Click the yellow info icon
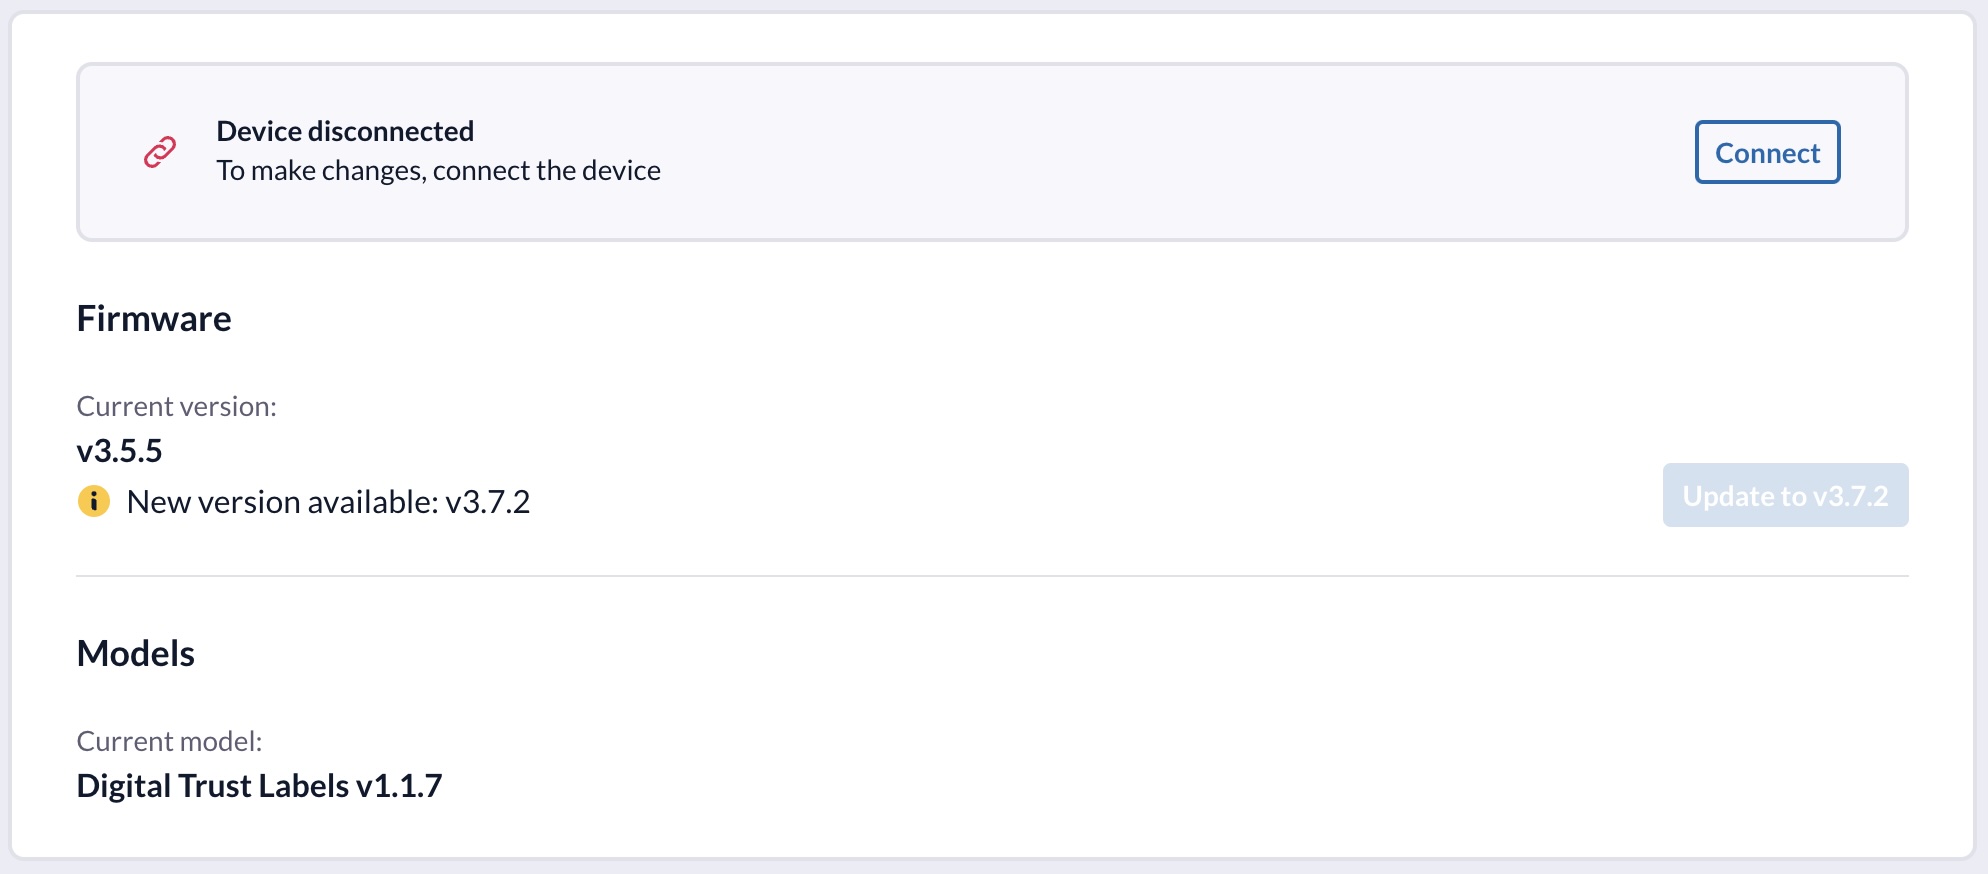Viewport: 1988px width, 874px height. 94,500
